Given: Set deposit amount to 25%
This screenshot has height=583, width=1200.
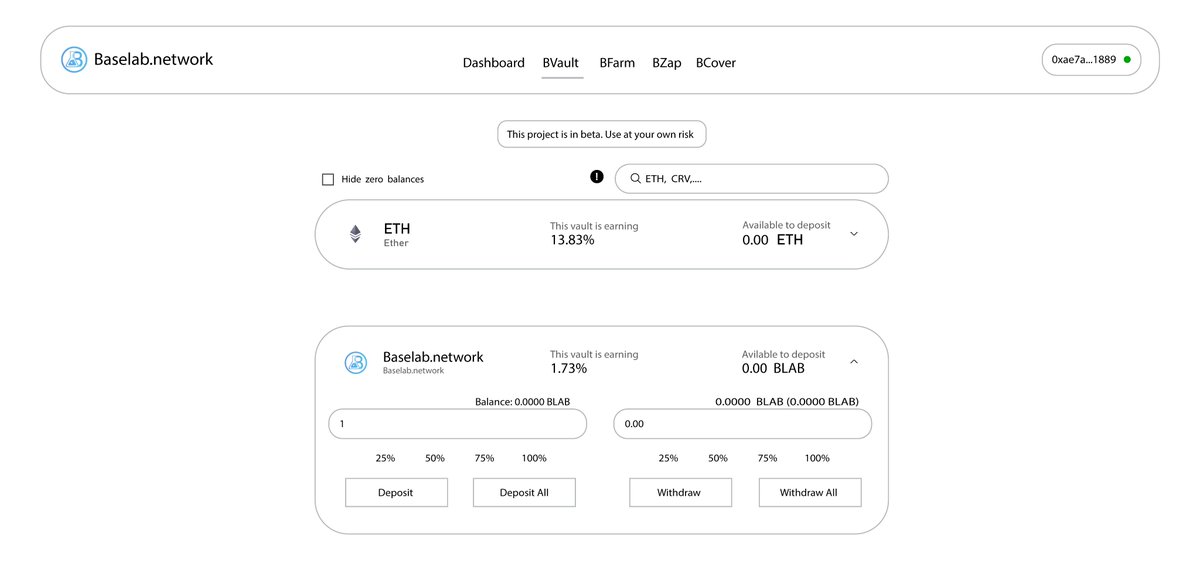Looking at the screenshot, I should coord(385,458).
